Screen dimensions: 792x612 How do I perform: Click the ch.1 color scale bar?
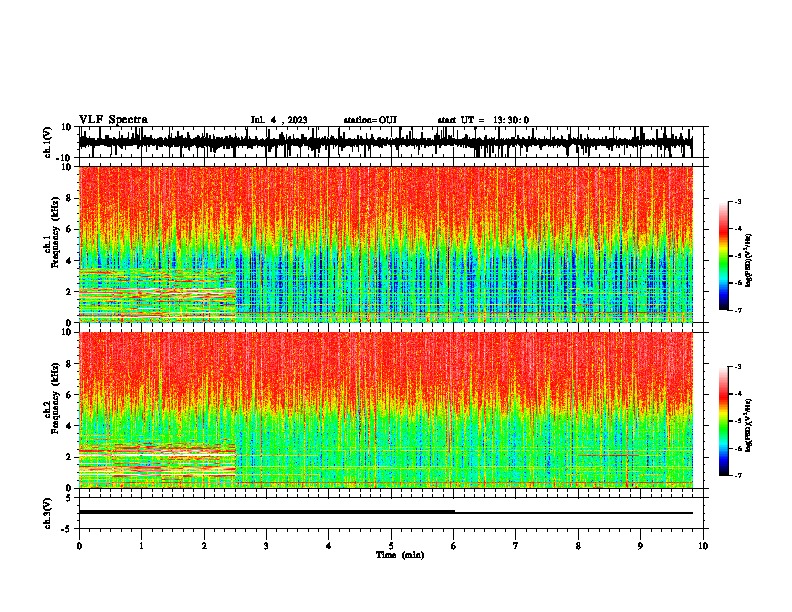point(724,256)
